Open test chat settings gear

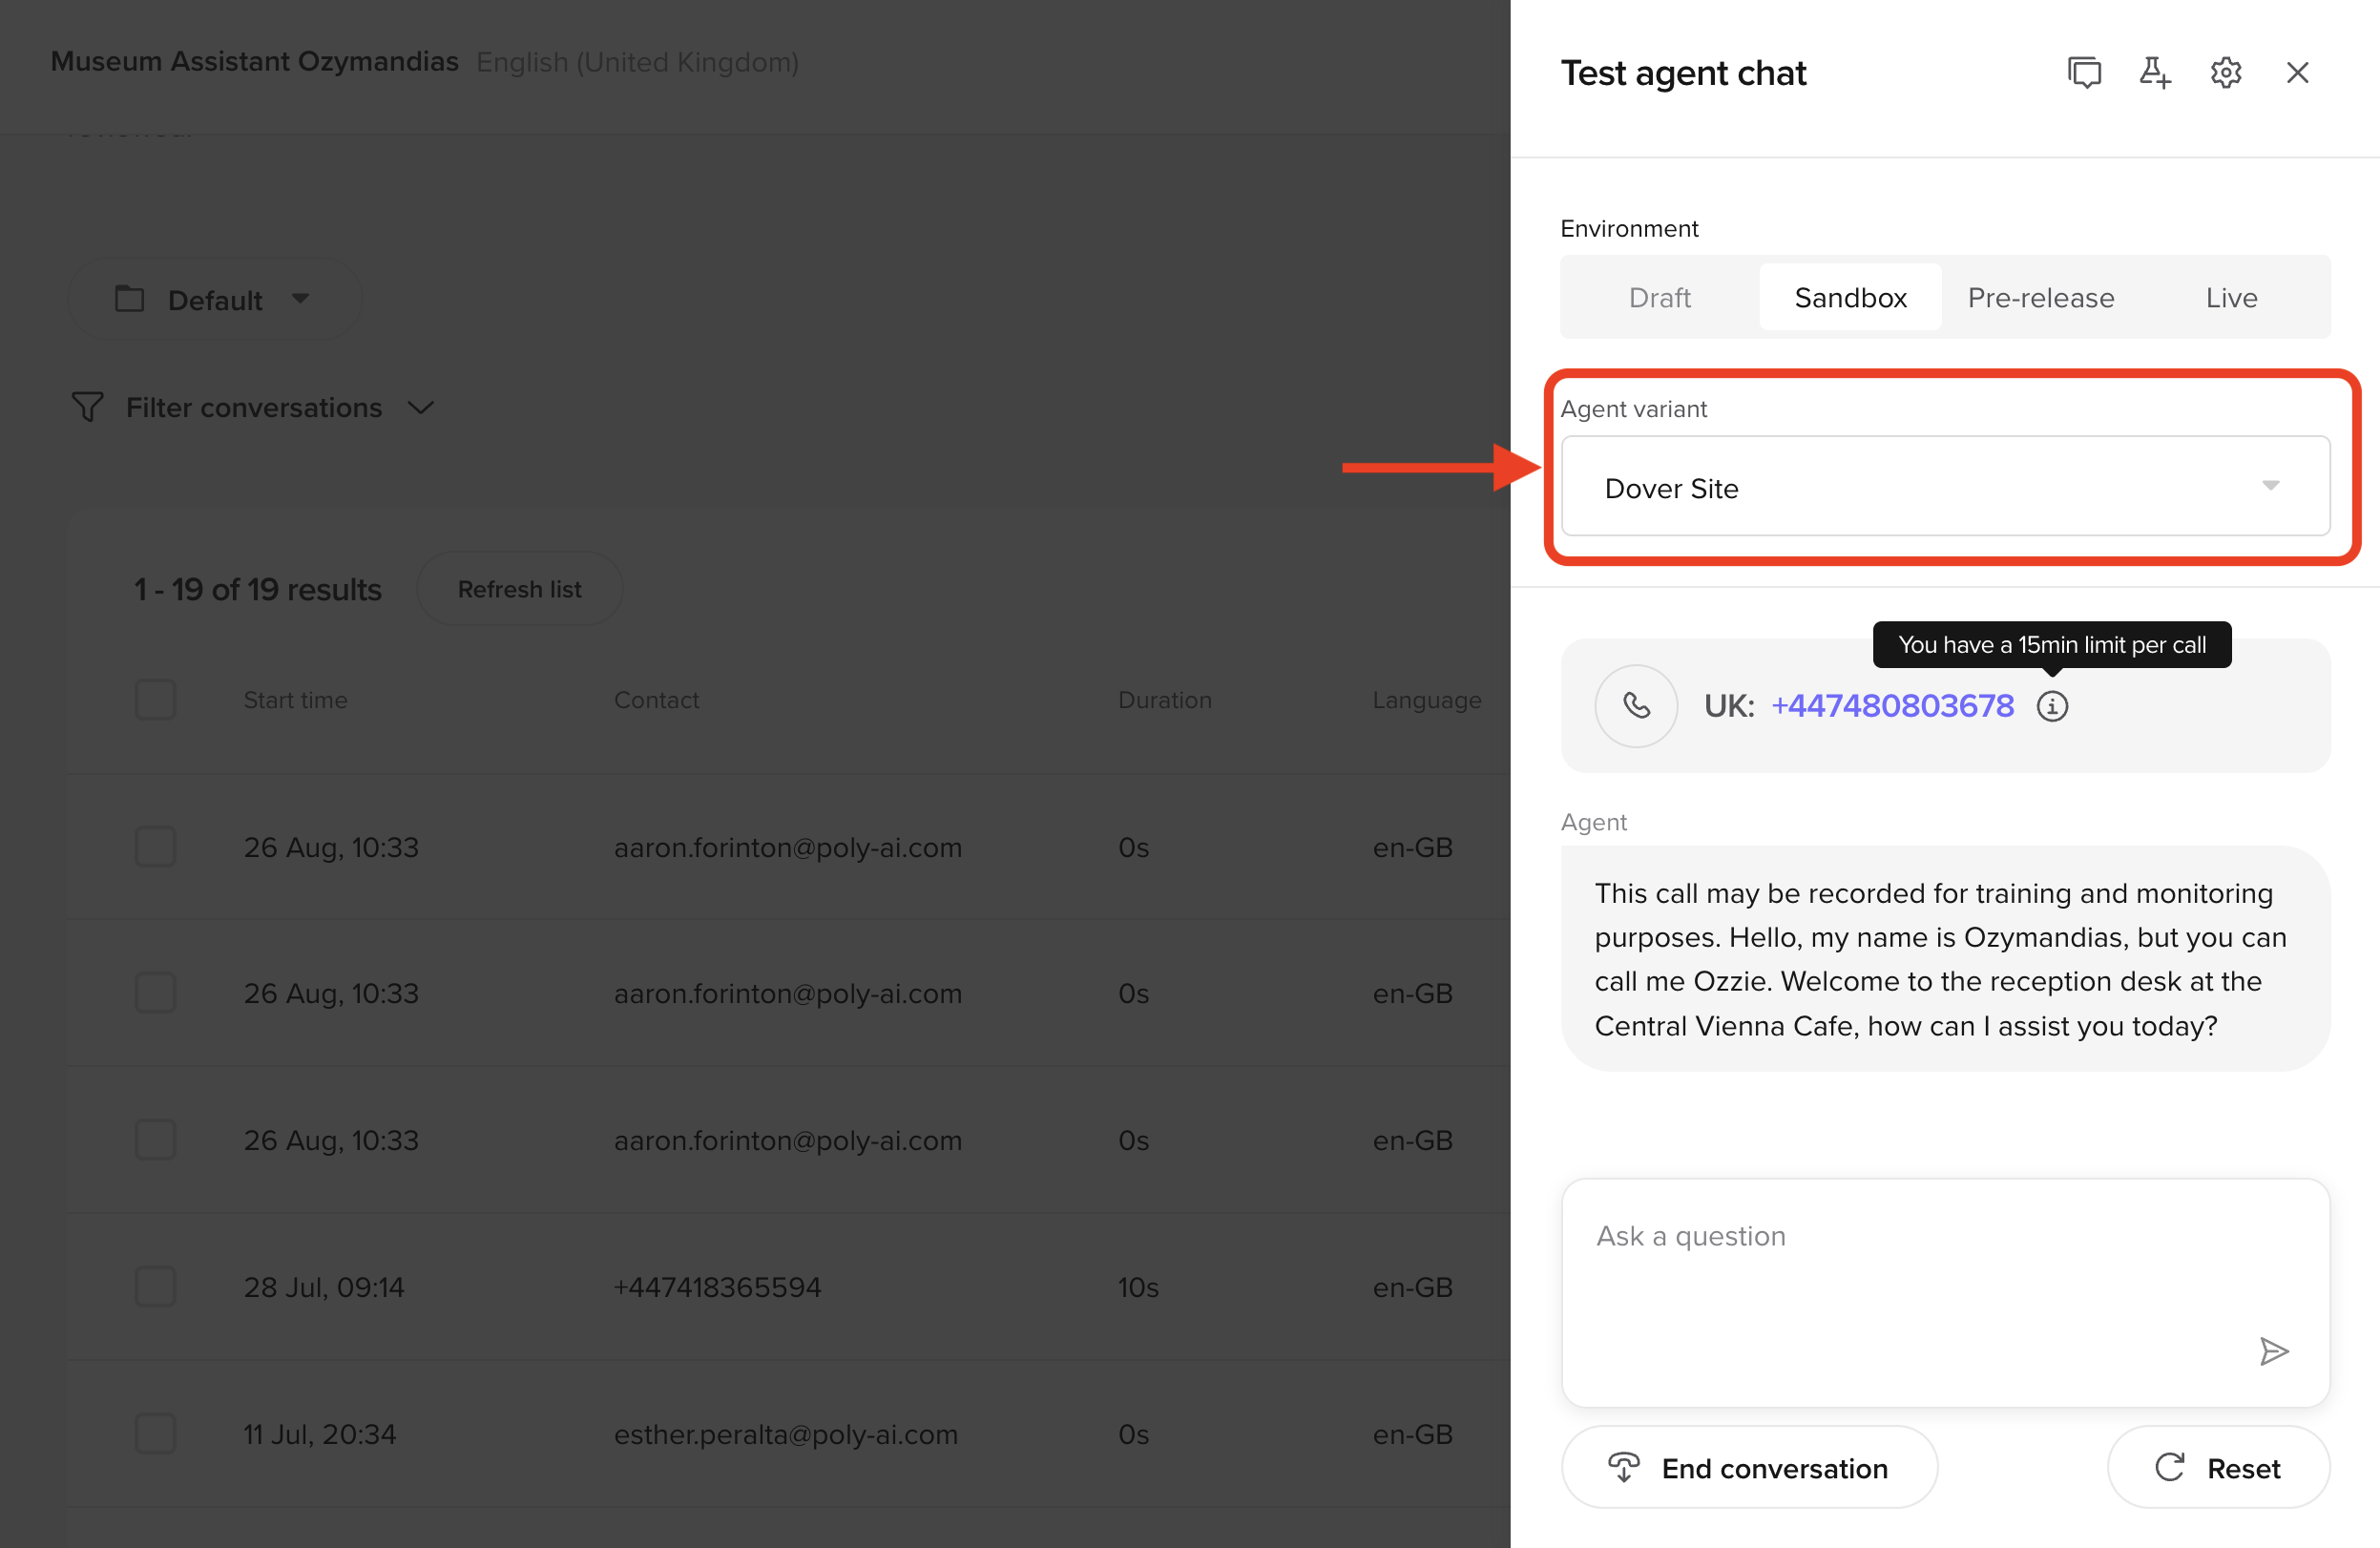pos(2225,73)
